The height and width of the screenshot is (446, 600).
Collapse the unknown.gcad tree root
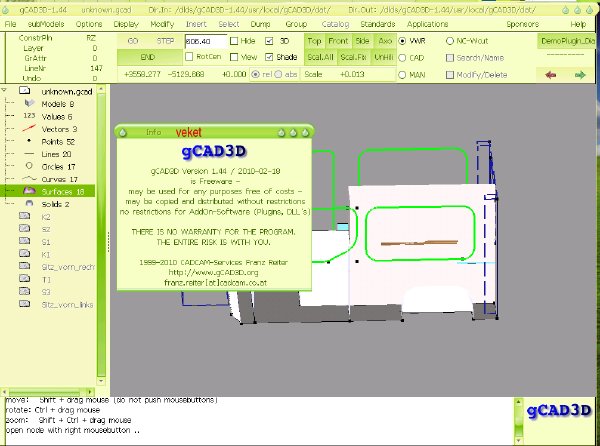(x=4, y=90)
